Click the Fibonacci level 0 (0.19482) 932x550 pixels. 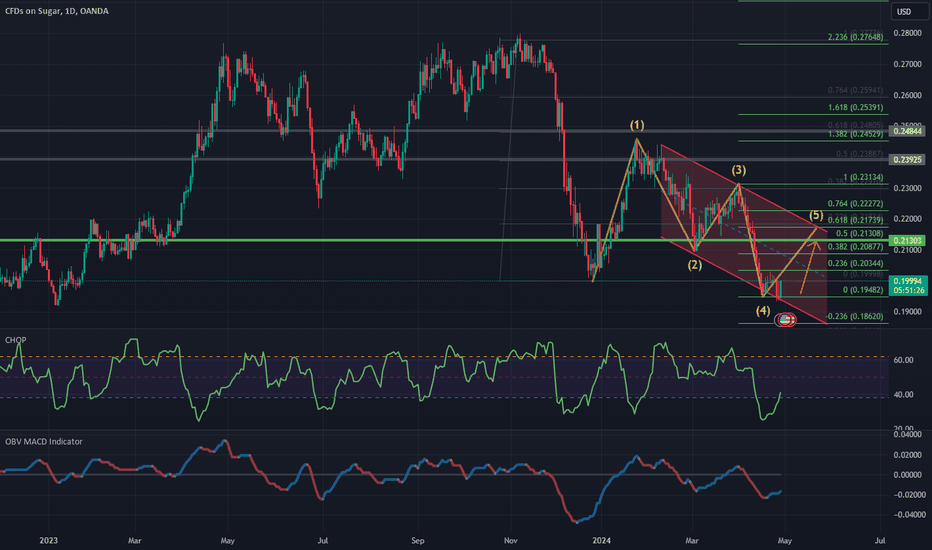pyautogui.click(x=863, y=290)
